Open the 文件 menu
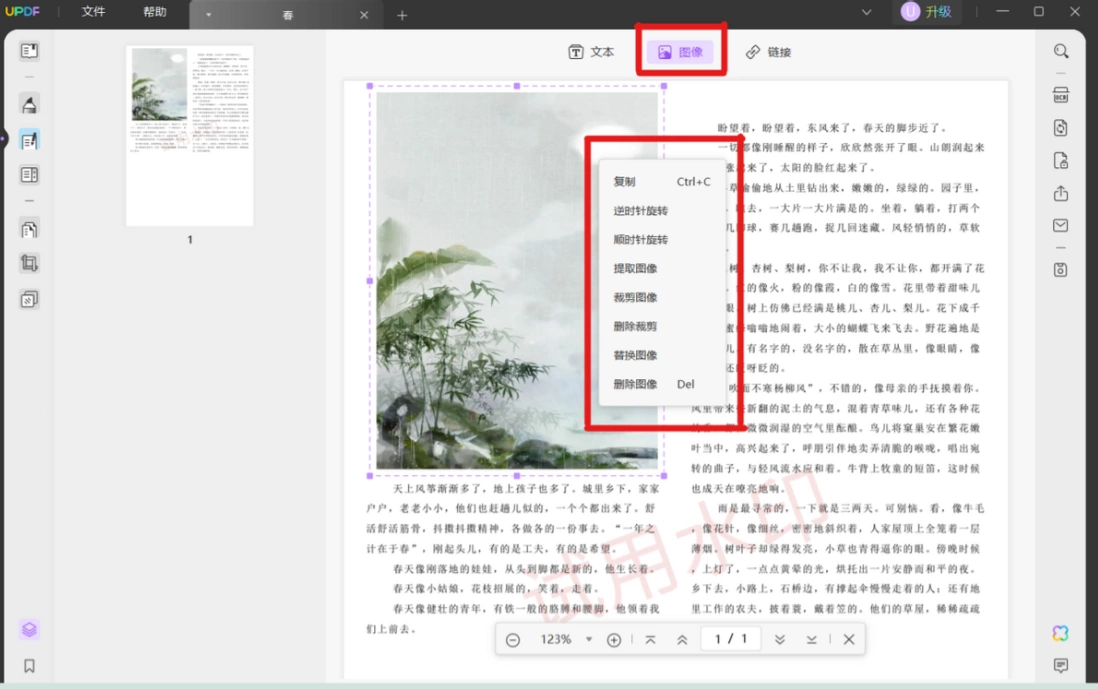Image resolution: width=1098 pixels, height=689 pixels. coord(93,12)
